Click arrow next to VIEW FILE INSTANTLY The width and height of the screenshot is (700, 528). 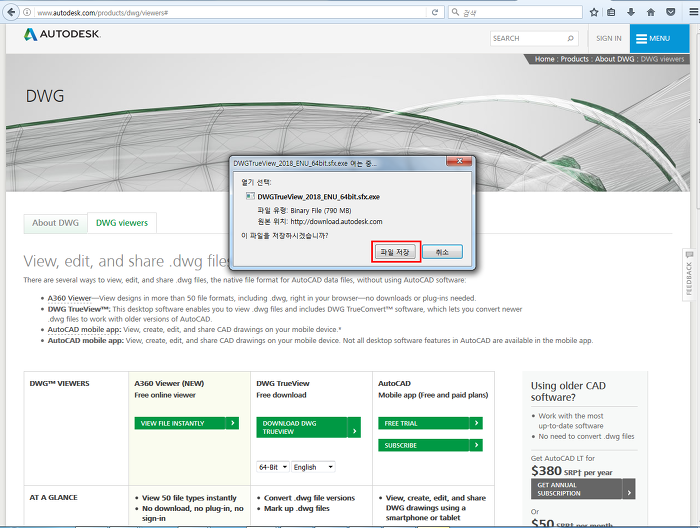tap(233, 423)
